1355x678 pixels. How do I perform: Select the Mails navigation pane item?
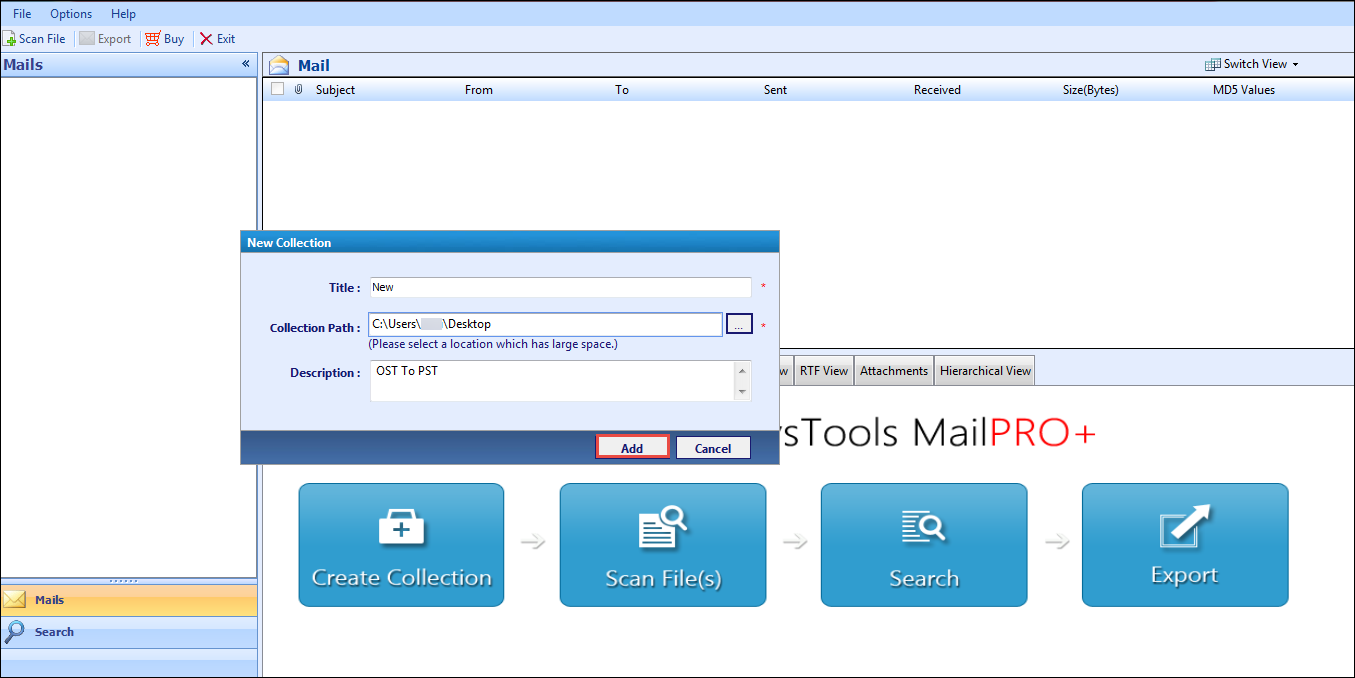[128, 600]
